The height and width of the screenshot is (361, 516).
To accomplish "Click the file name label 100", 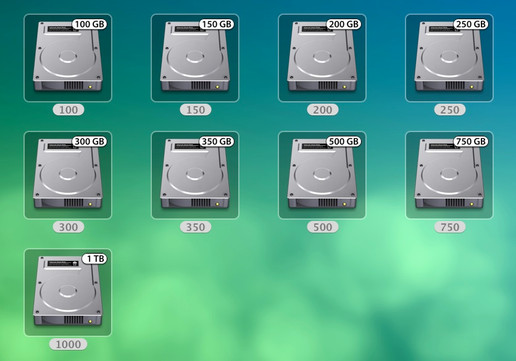I will pyautogui.click(x=68, y=110).
